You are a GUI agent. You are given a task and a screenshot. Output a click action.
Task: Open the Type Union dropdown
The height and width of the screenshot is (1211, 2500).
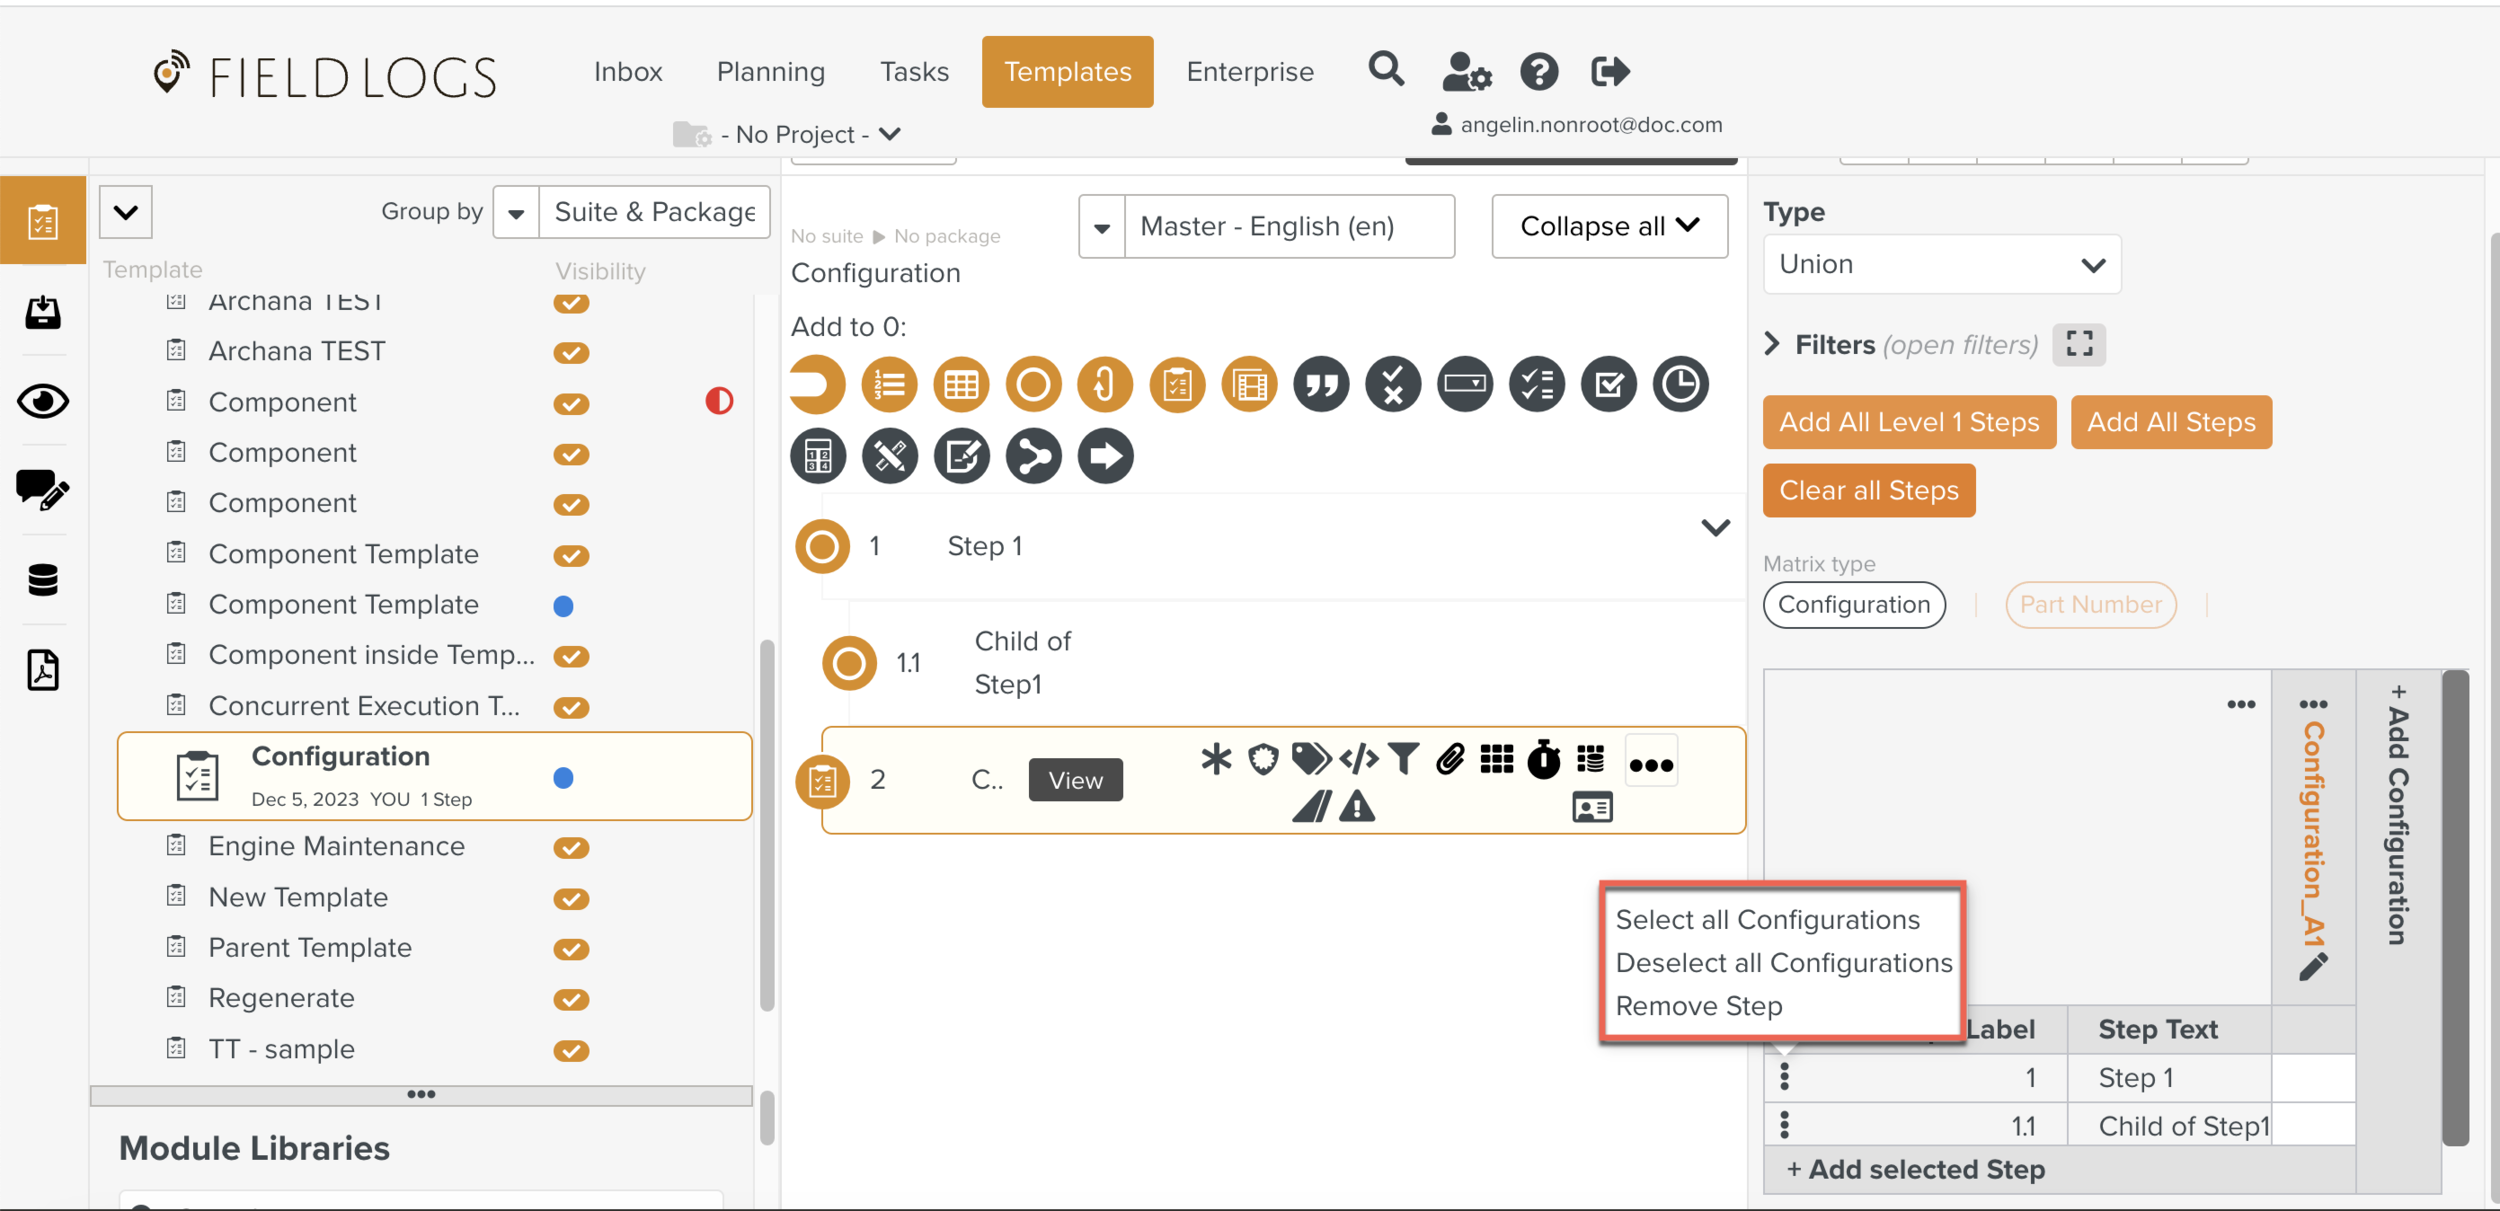coord(1941,264)
